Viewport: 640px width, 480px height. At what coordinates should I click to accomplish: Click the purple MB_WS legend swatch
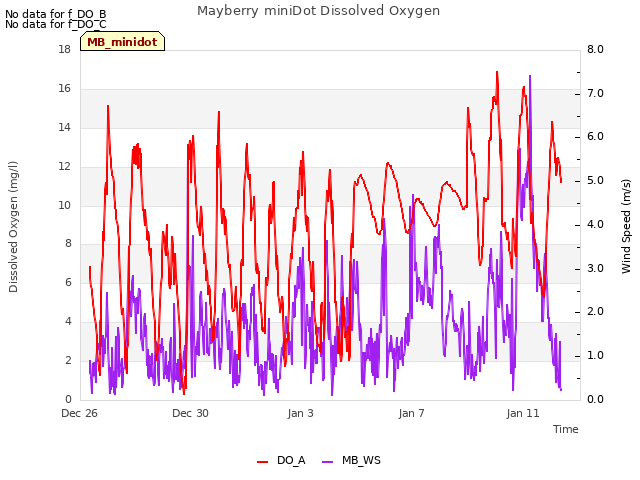pyautogui.click(x=327, y=462)
